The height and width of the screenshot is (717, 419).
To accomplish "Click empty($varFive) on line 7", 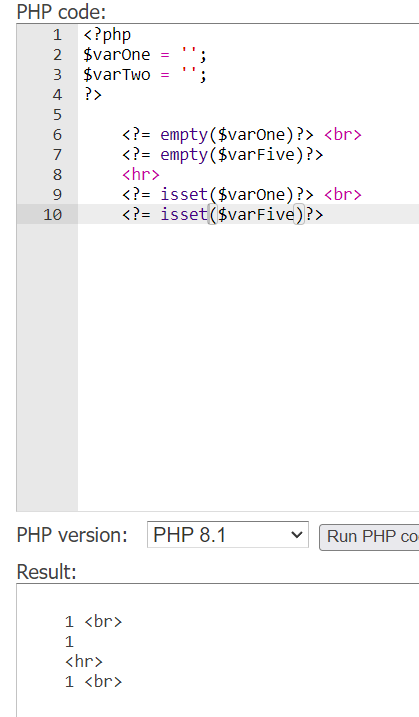I will [x=231, y=155].
